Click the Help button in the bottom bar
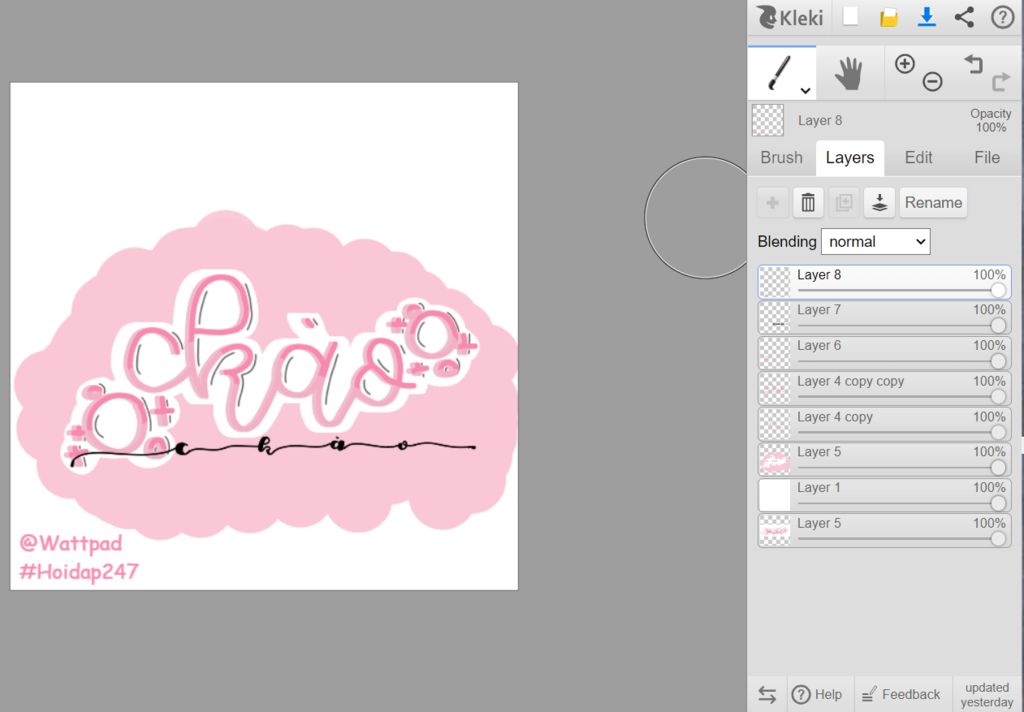Screen dimensions: 1024x712 [817, 694]
